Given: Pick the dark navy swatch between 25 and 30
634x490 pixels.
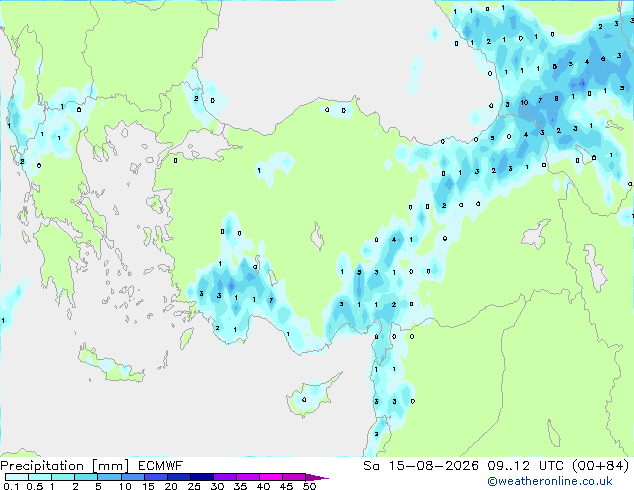Looking at the screenshot, I should coord(201,477).
